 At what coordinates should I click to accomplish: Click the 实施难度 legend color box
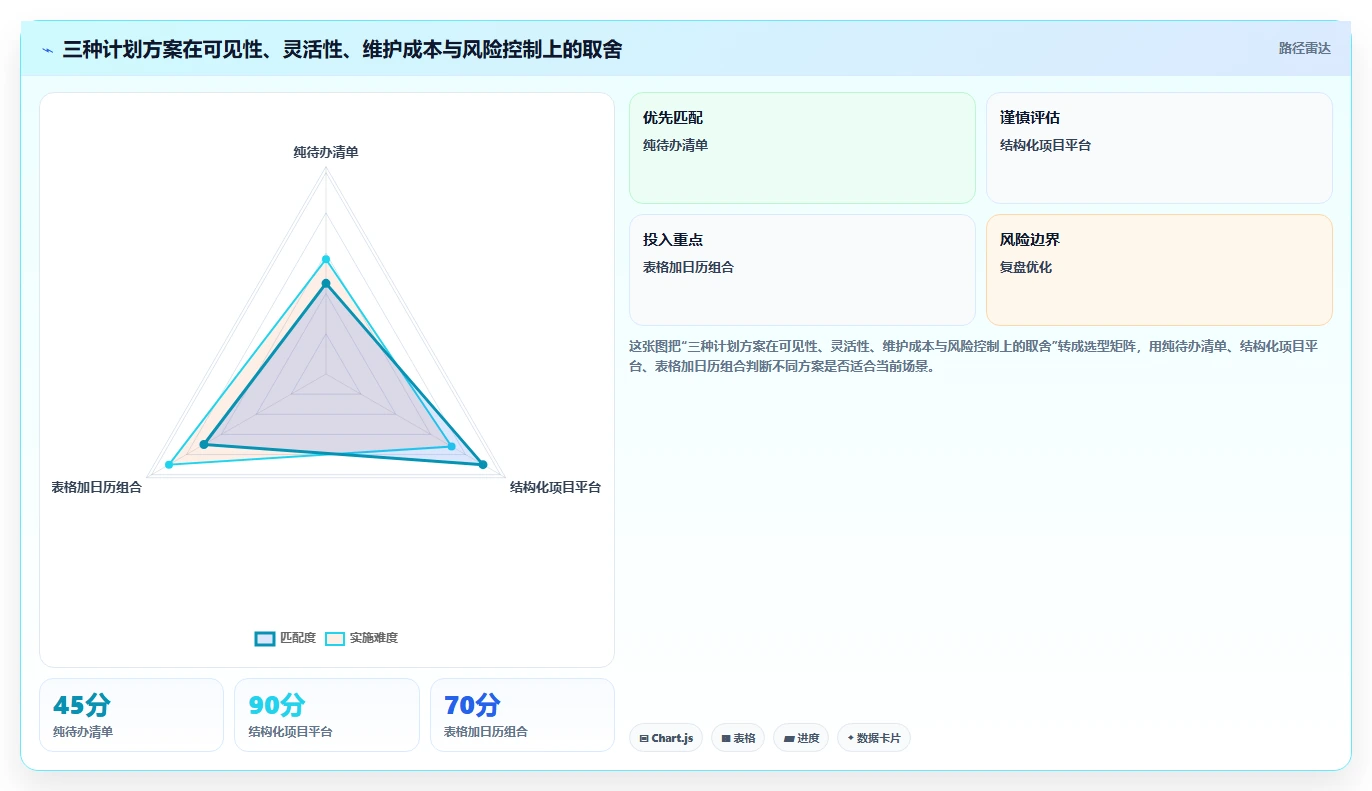(335, 639)
